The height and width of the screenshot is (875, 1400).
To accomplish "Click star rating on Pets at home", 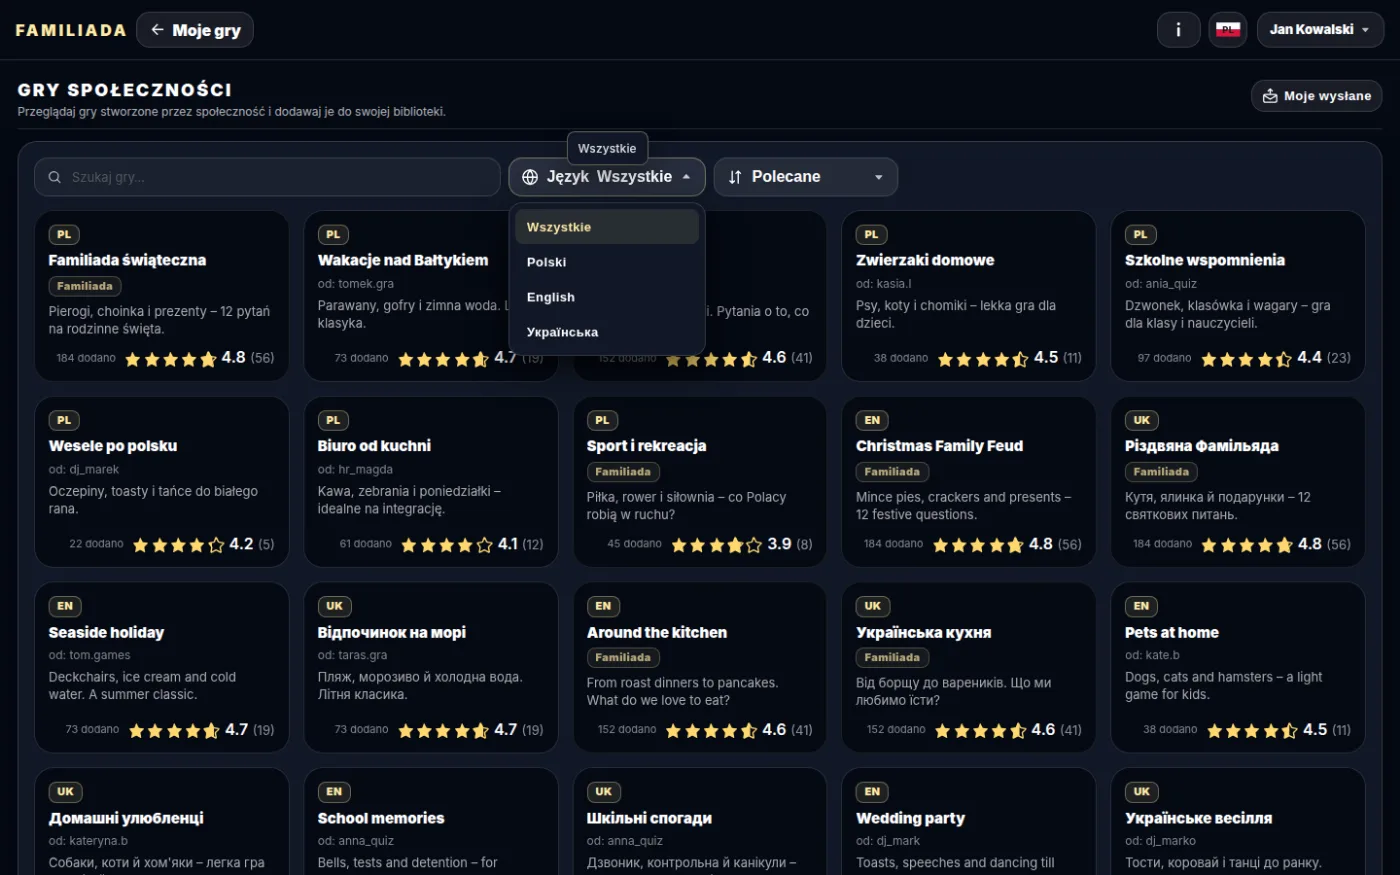I will click(1252, 731).
